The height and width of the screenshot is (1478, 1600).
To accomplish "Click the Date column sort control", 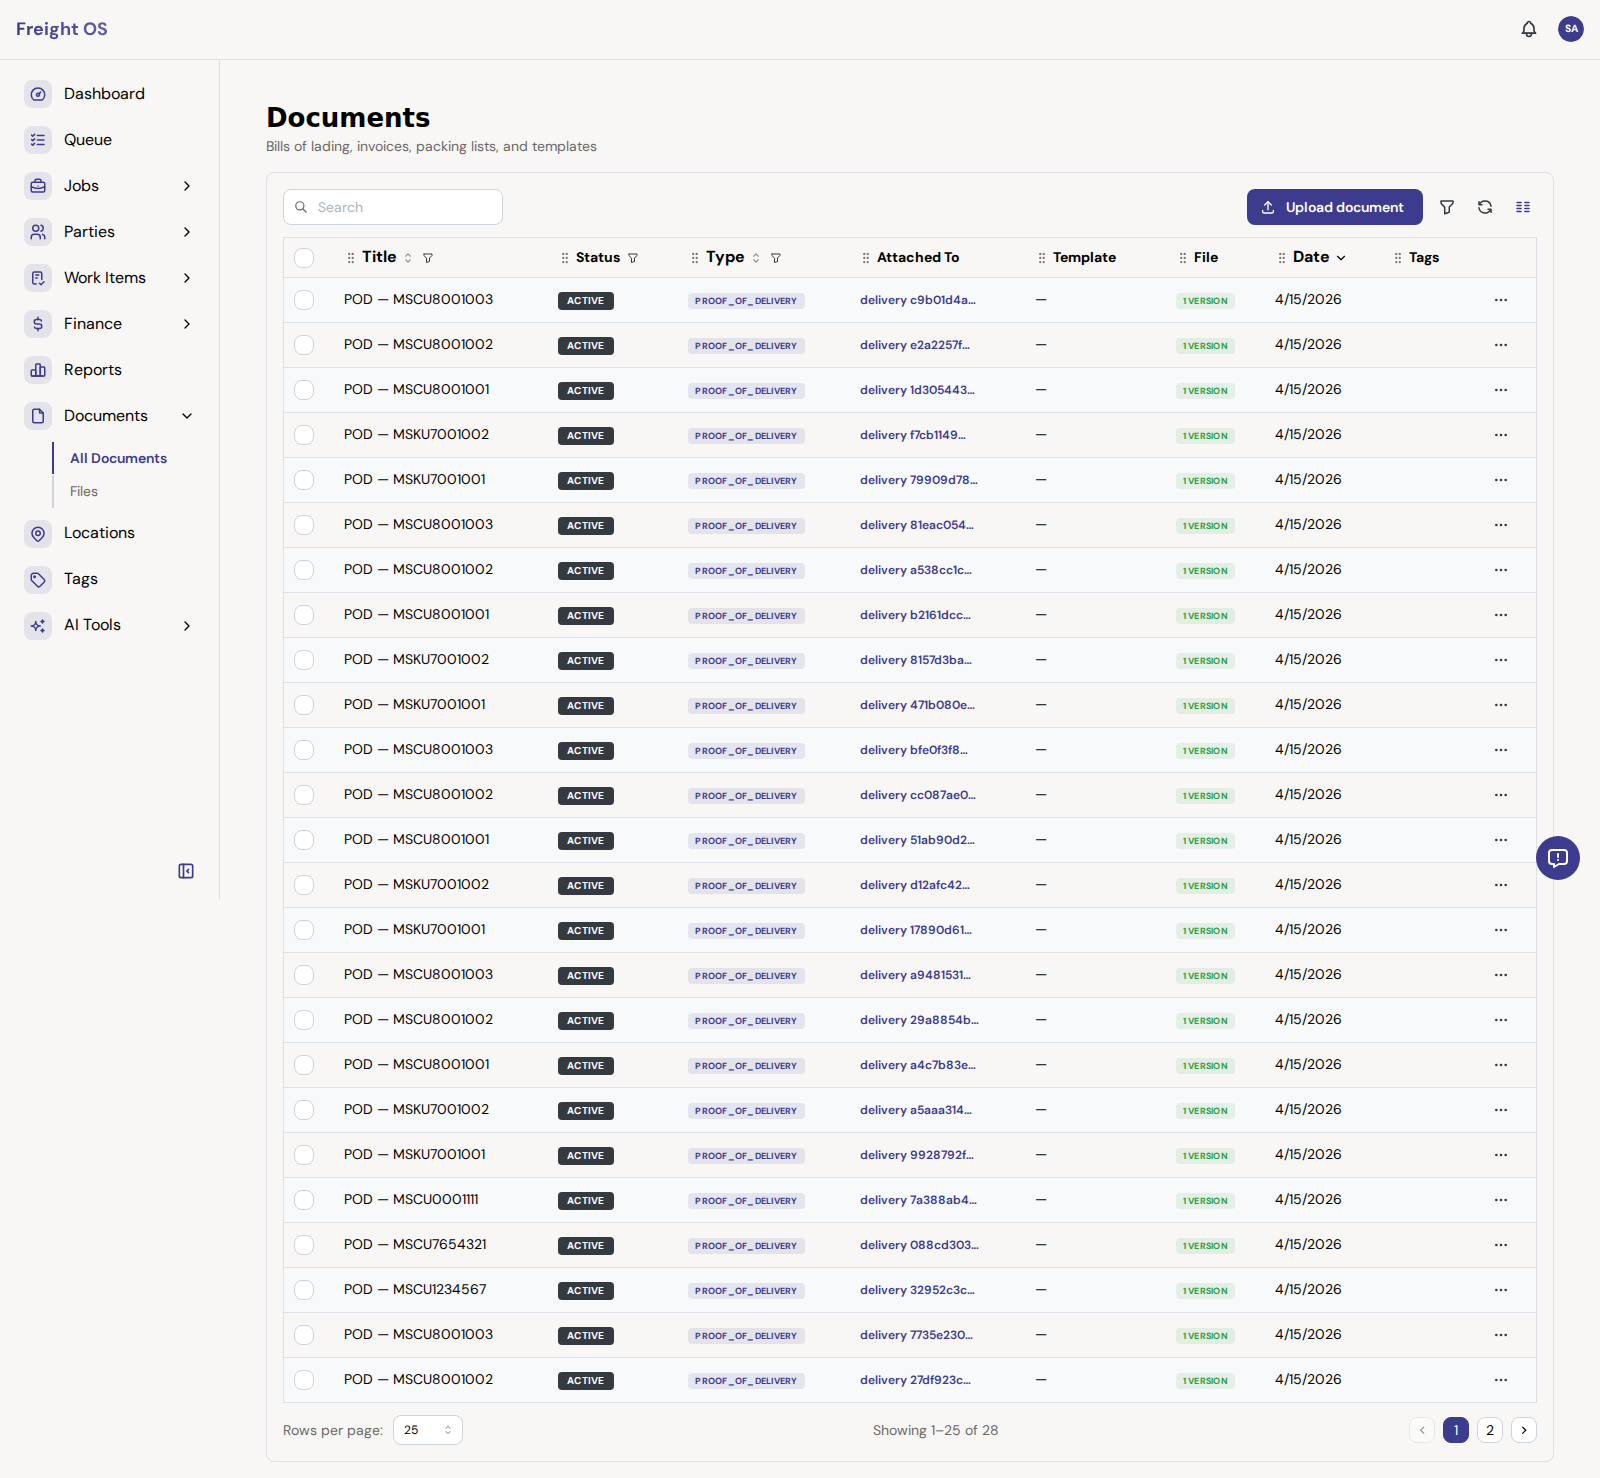I will click(x=1341, y=257).
